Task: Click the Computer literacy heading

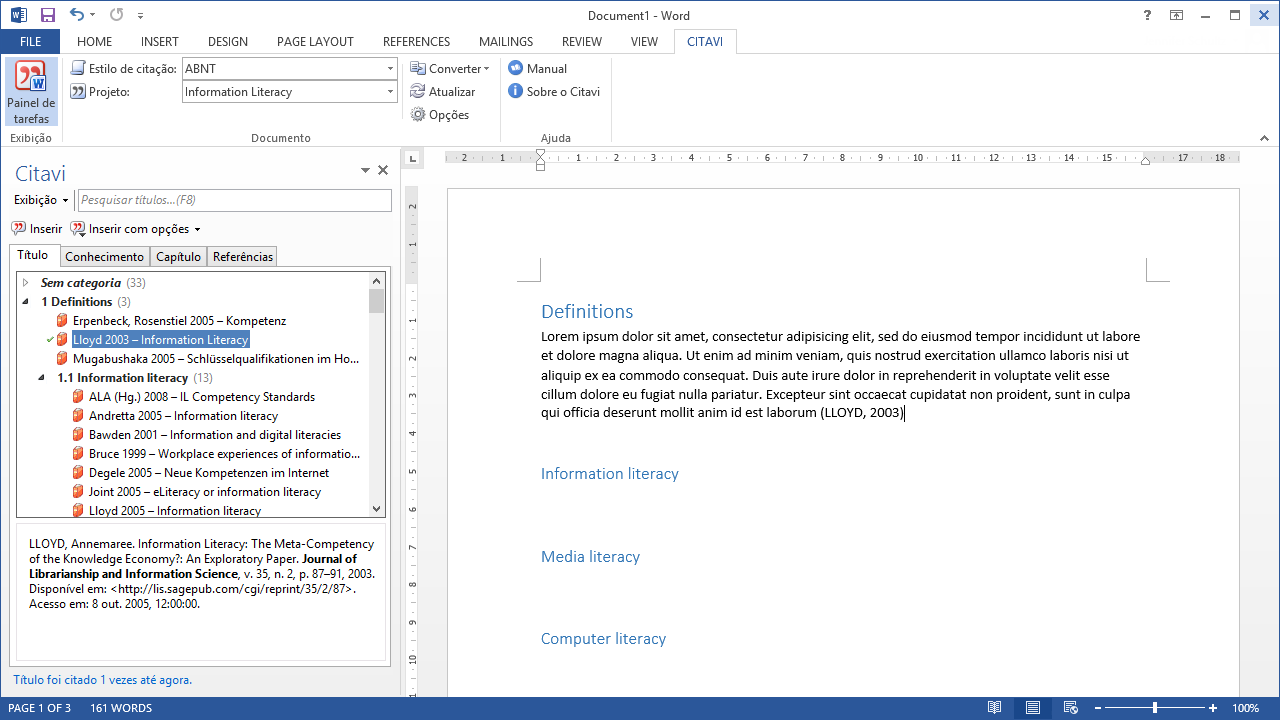Action: [603, 639]
